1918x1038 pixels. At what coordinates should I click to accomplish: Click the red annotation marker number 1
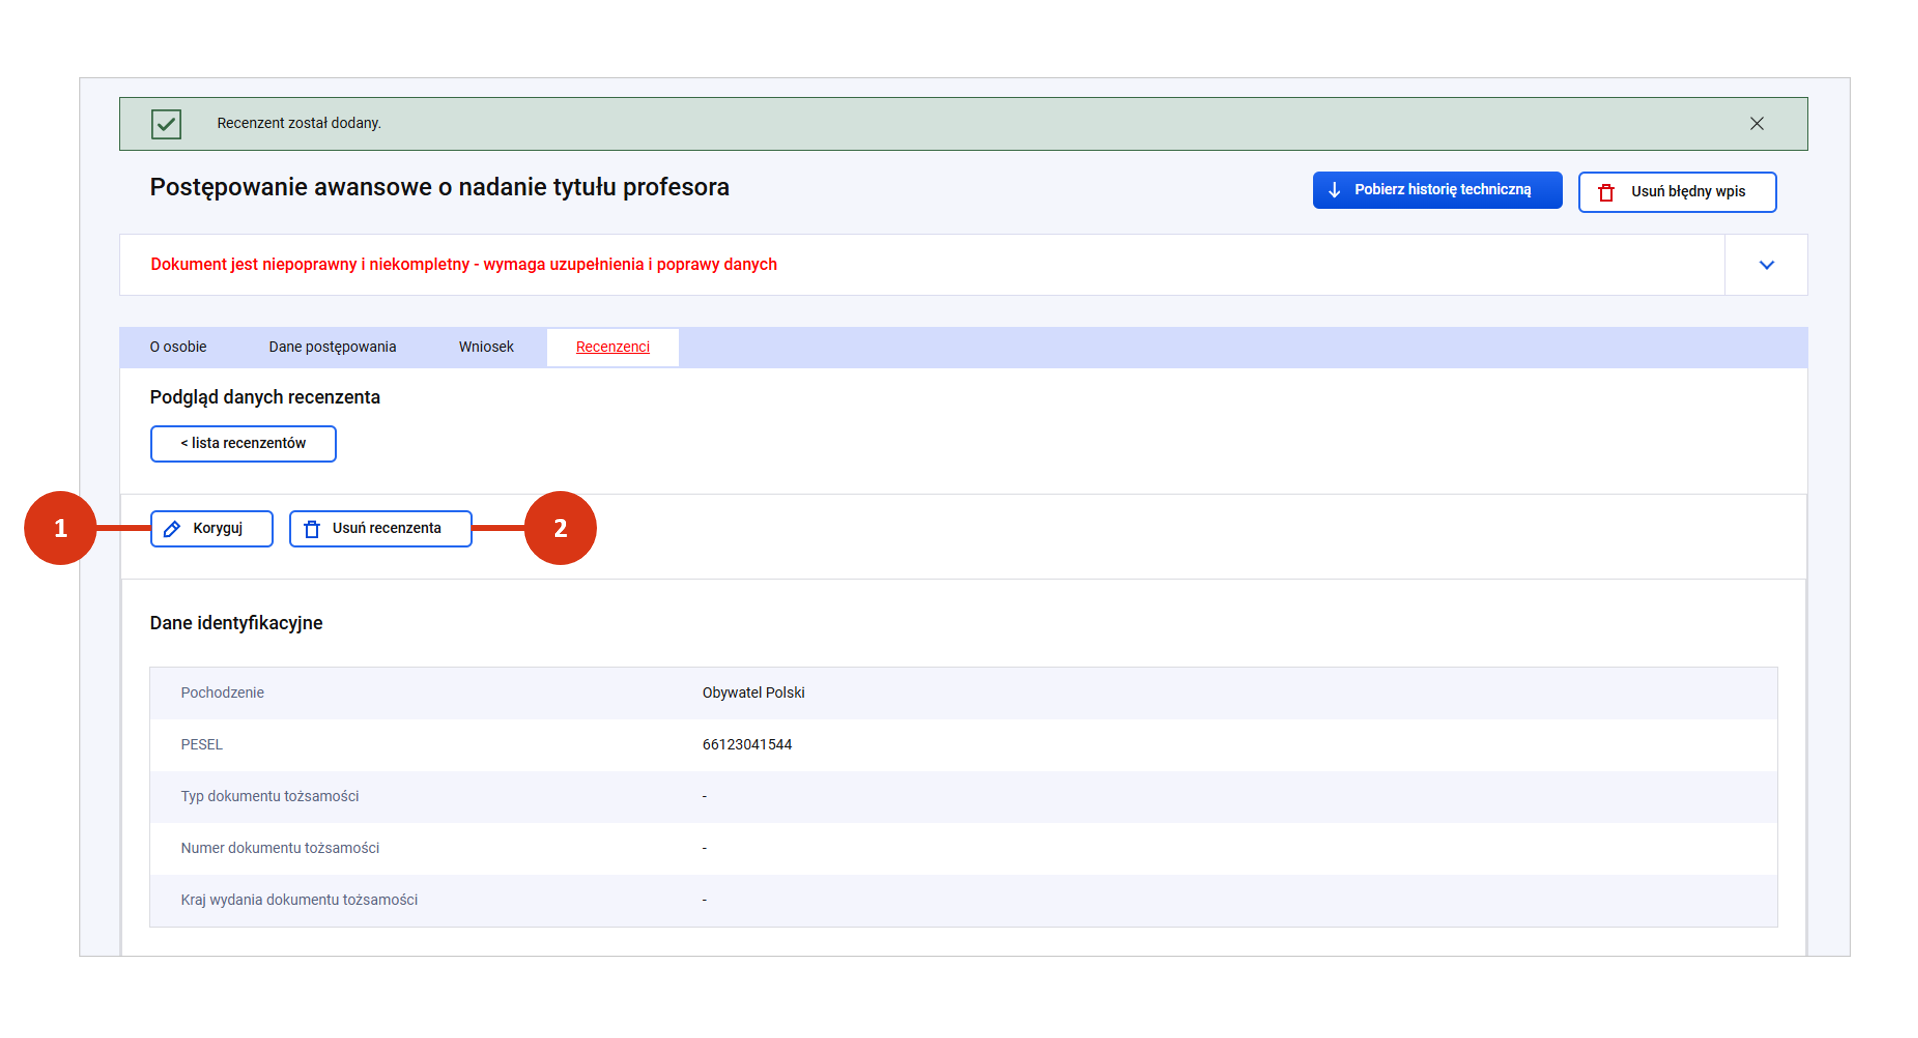(60, 528)
